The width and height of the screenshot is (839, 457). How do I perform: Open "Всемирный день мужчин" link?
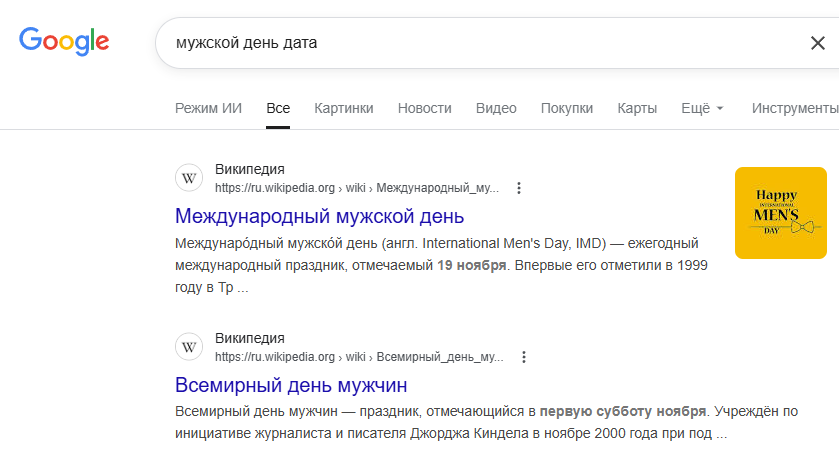pos(291,385)
